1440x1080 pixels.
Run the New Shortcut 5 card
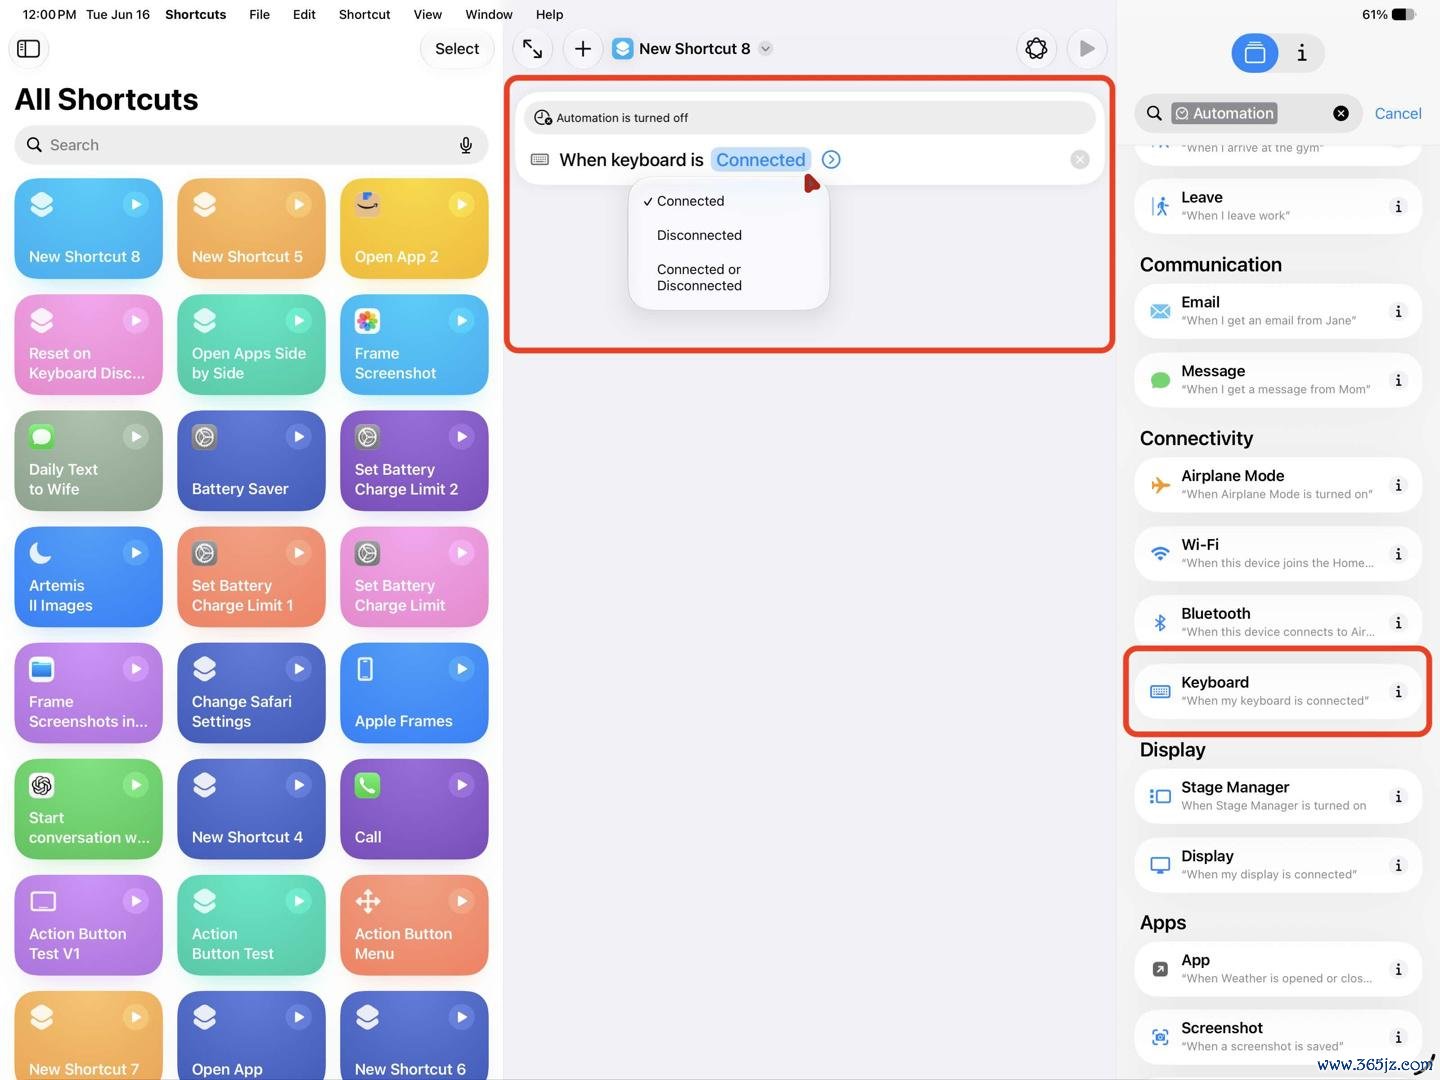298,204
